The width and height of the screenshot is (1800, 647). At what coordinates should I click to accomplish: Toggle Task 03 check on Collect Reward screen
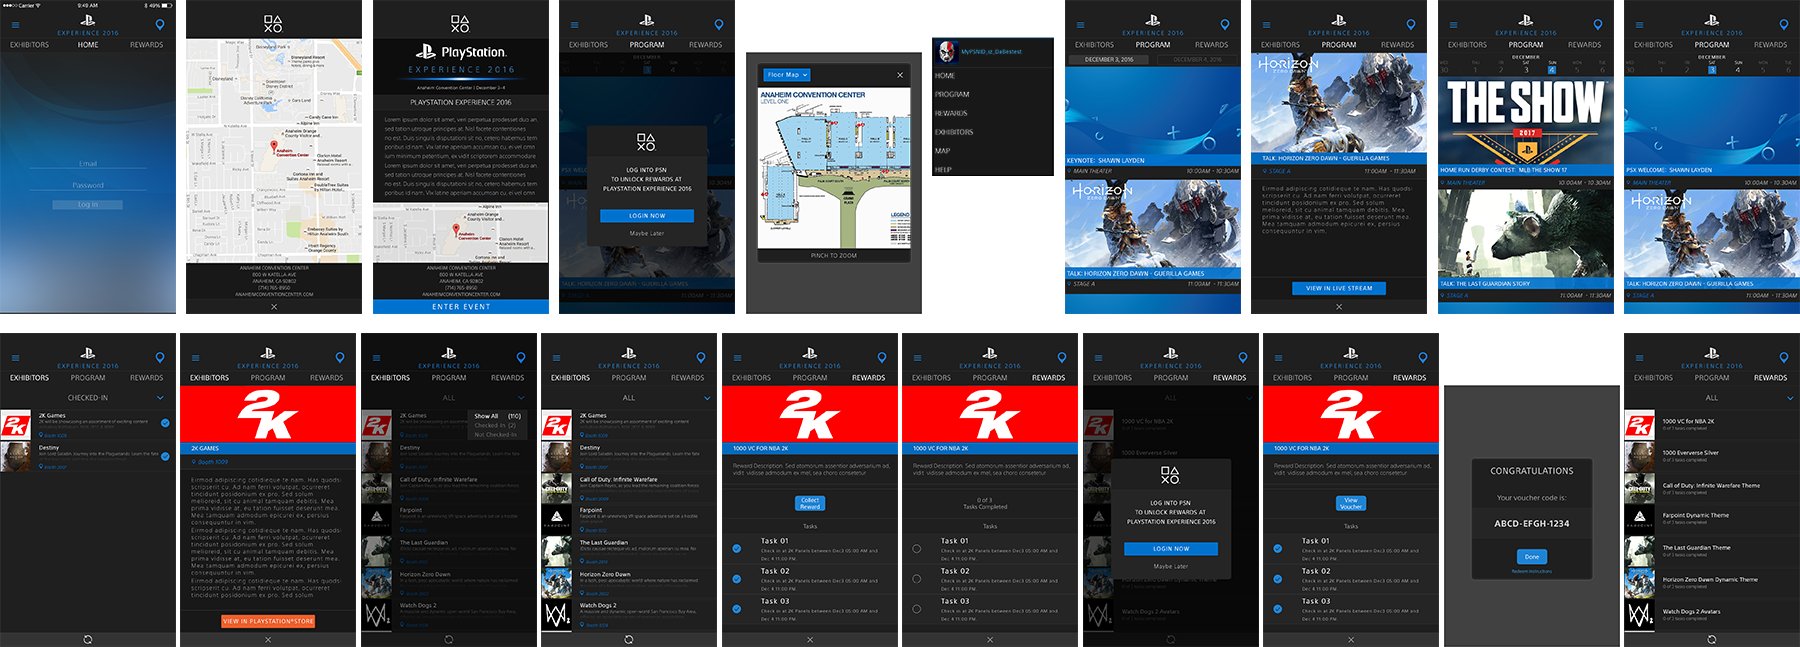[736, 609]
